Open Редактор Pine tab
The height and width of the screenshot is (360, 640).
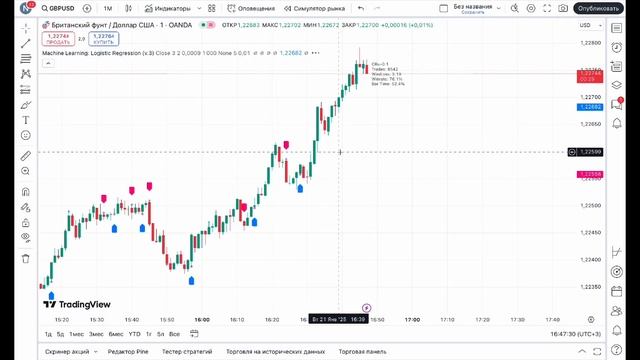point(128,351)
